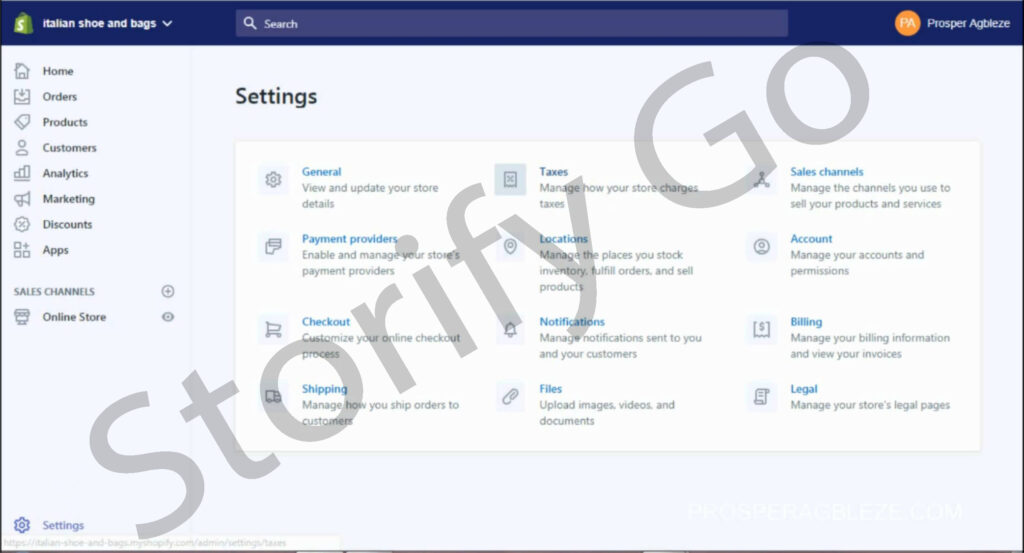
Task: Click the Payment providers card icon
Action: point(273,246)
